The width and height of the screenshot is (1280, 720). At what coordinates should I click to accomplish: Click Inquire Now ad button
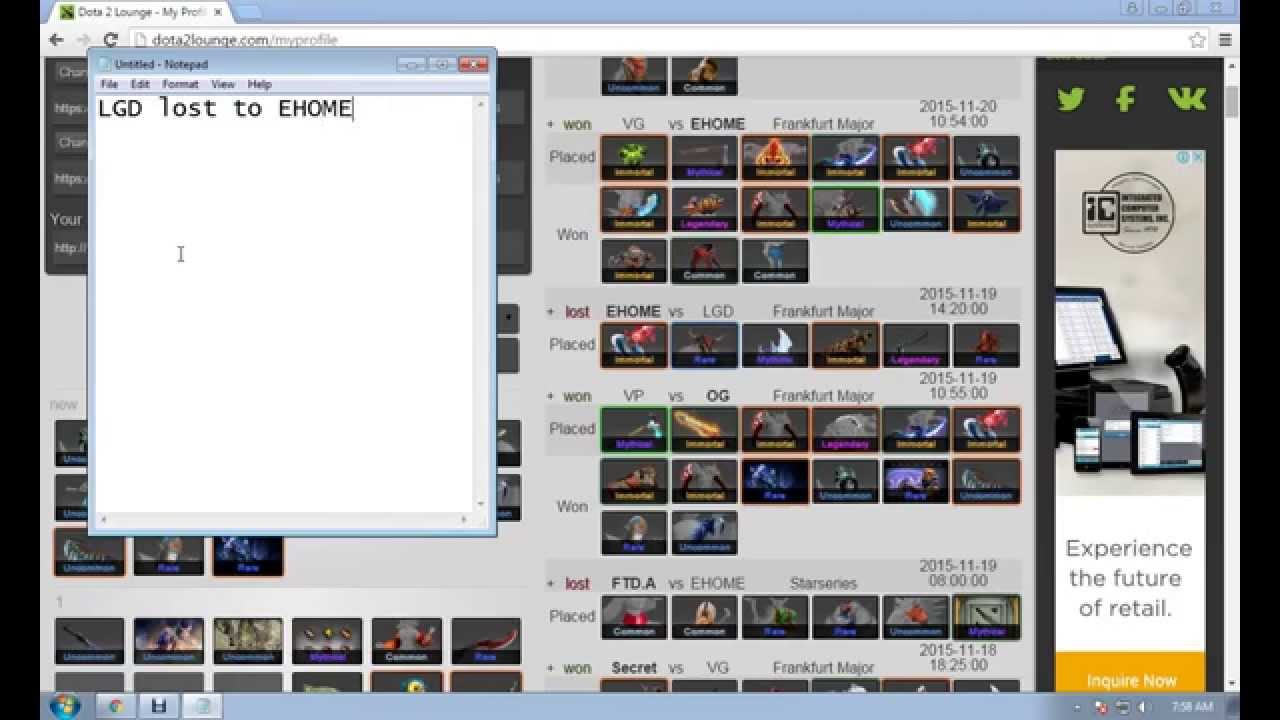pos(1131,681)
